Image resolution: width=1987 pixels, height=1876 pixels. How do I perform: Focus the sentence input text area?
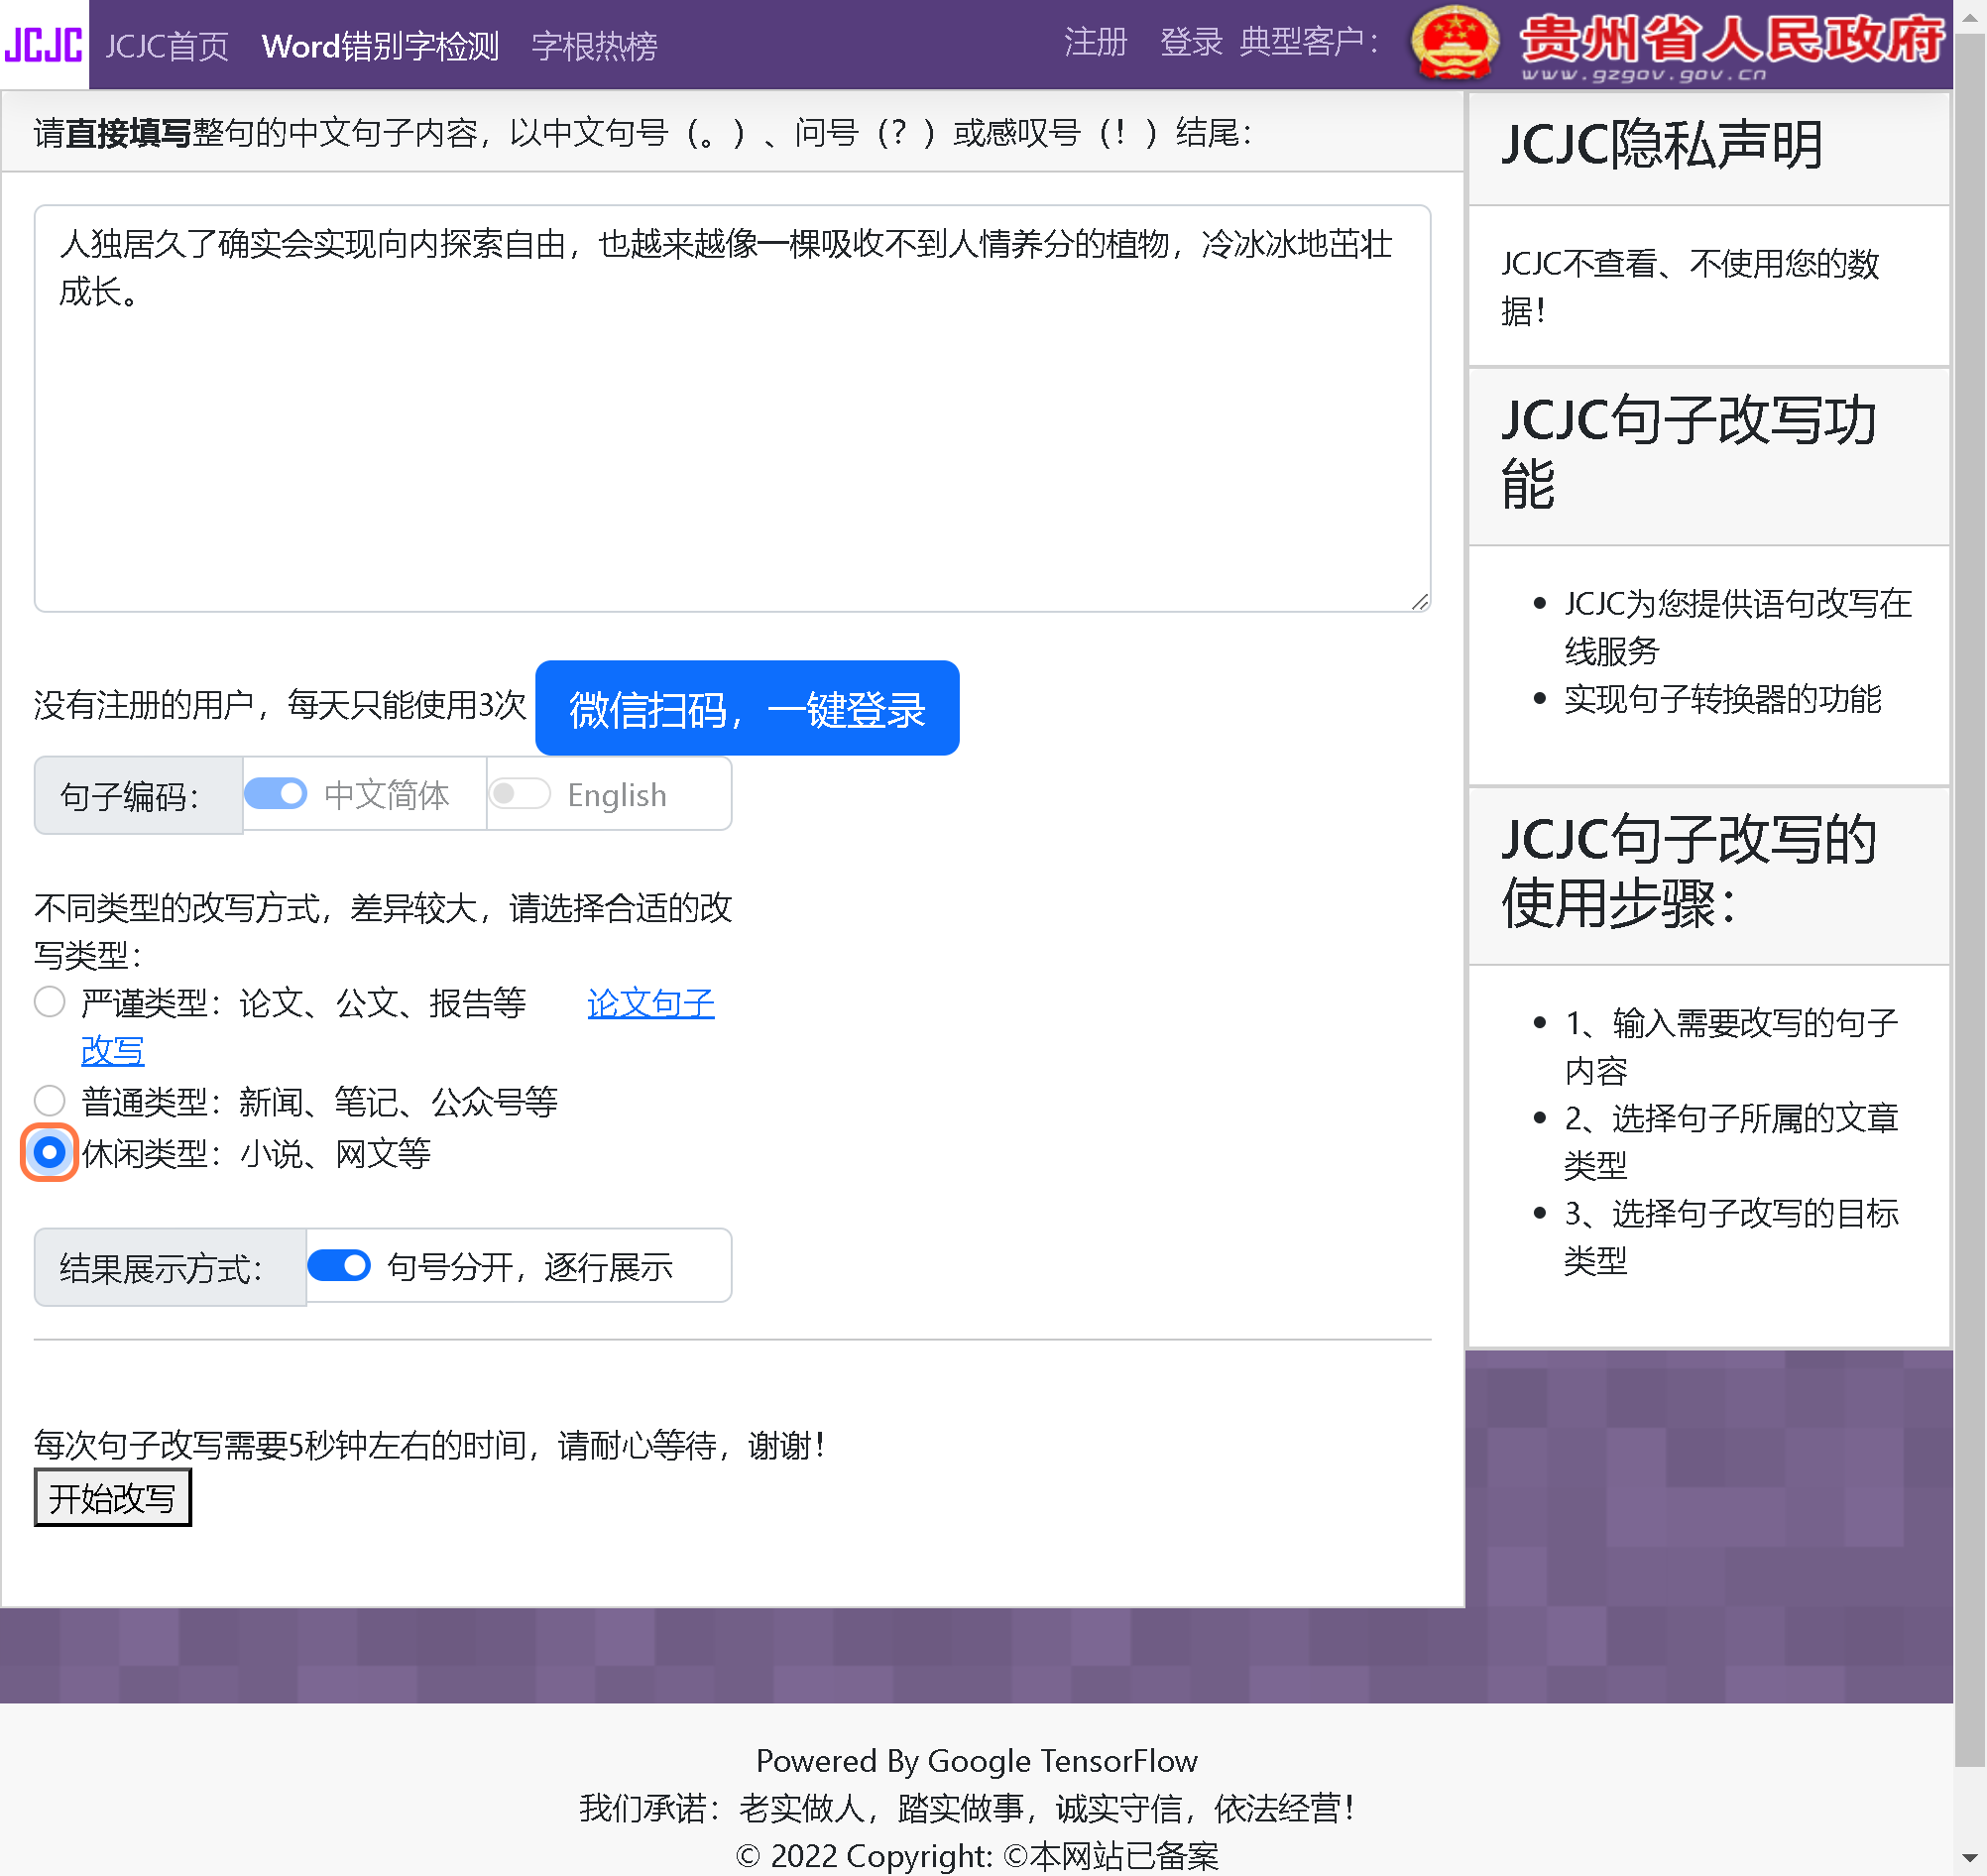click(732, 408)
